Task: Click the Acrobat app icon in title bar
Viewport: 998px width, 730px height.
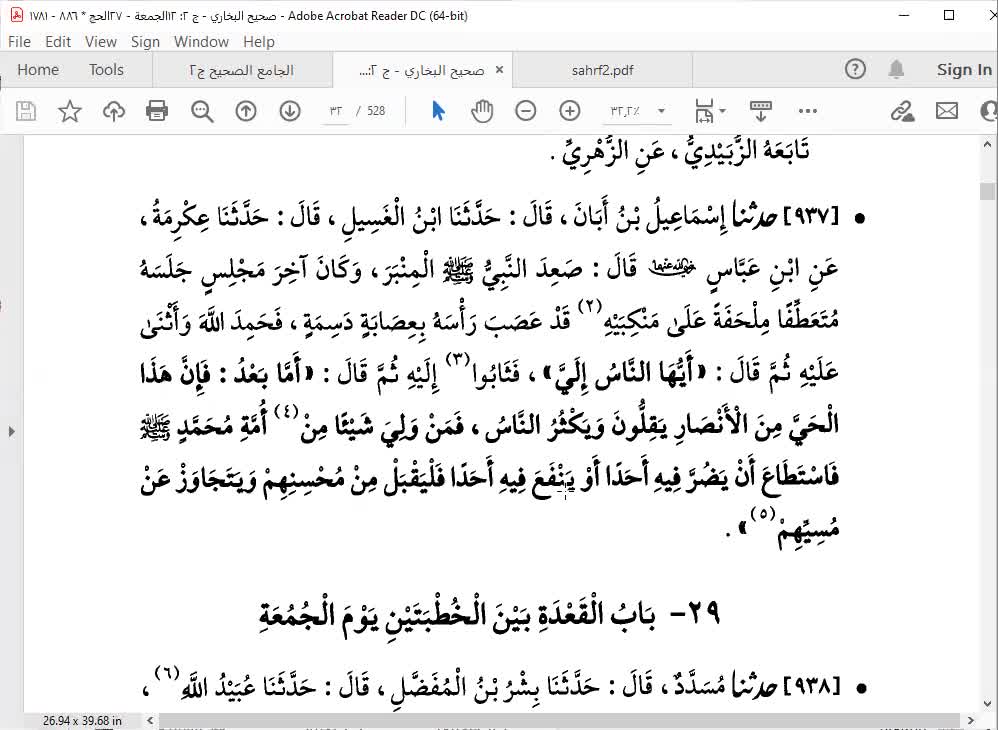Action: point(17,15)
